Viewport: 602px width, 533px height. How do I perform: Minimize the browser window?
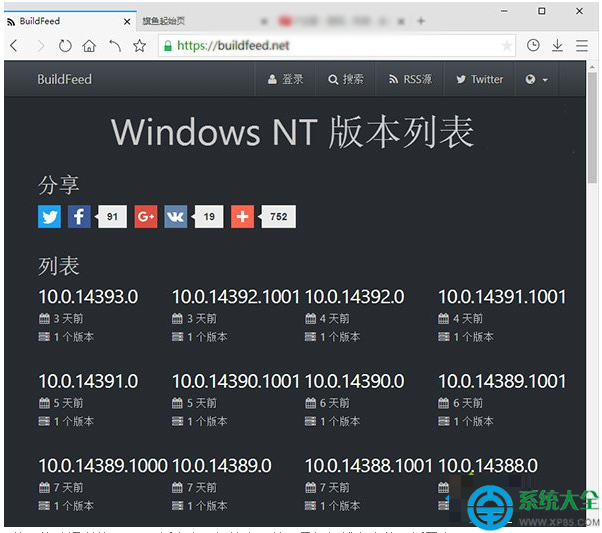click(504, 11)
